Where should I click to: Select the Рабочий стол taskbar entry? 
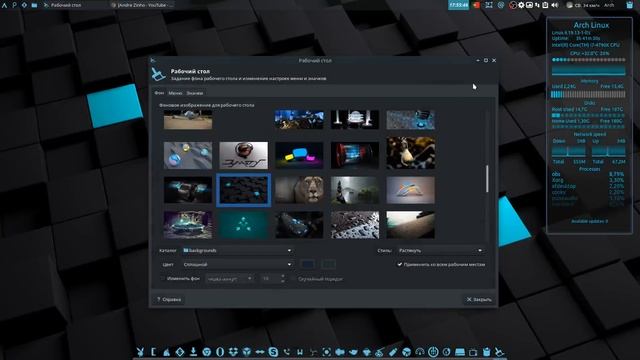[x=62, y=5]
